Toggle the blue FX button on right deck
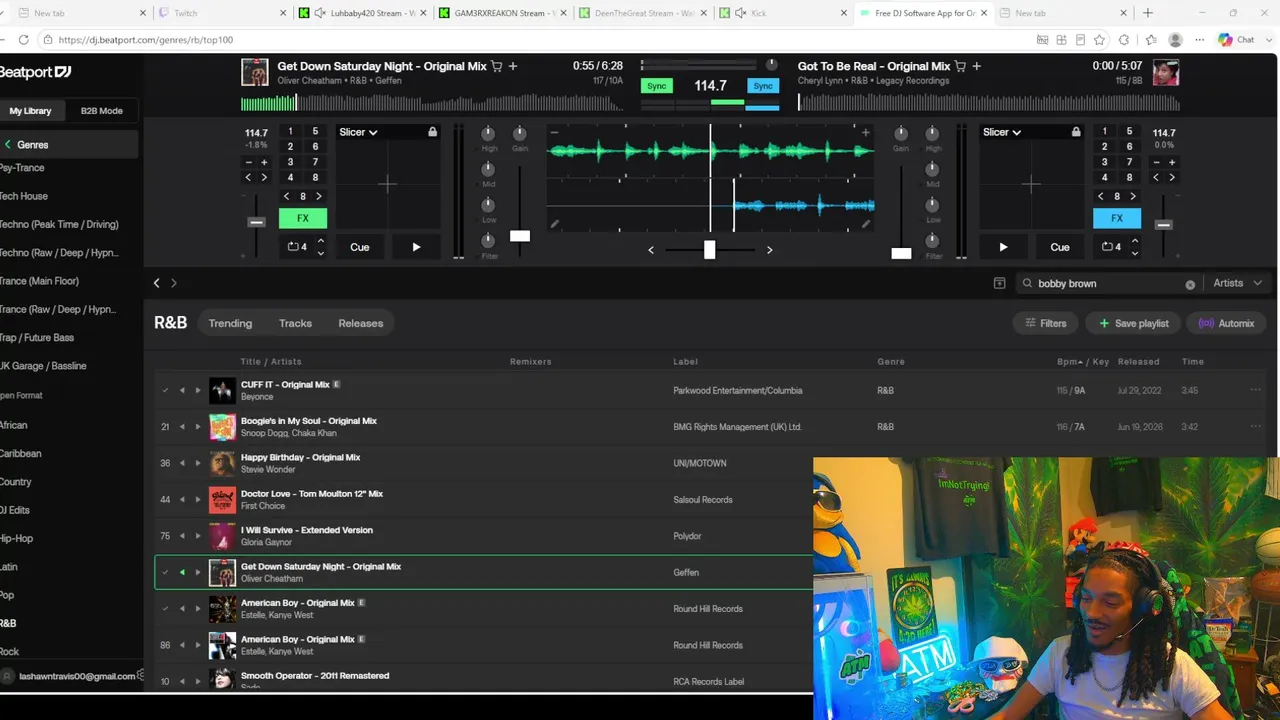The width and height of the screenshot is (1280, 720). pyautogui.click(x=1117, y=218)
